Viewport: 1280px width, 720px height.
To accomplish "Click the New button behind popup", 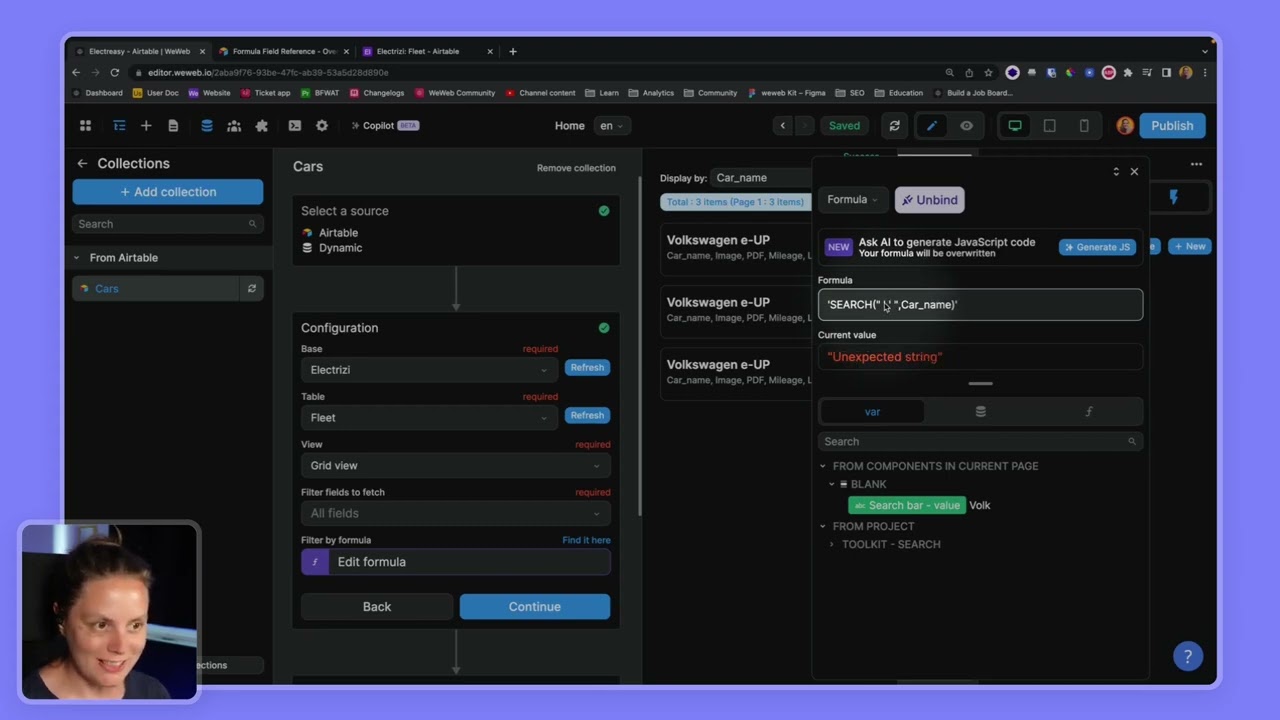I will [1190, 247].
